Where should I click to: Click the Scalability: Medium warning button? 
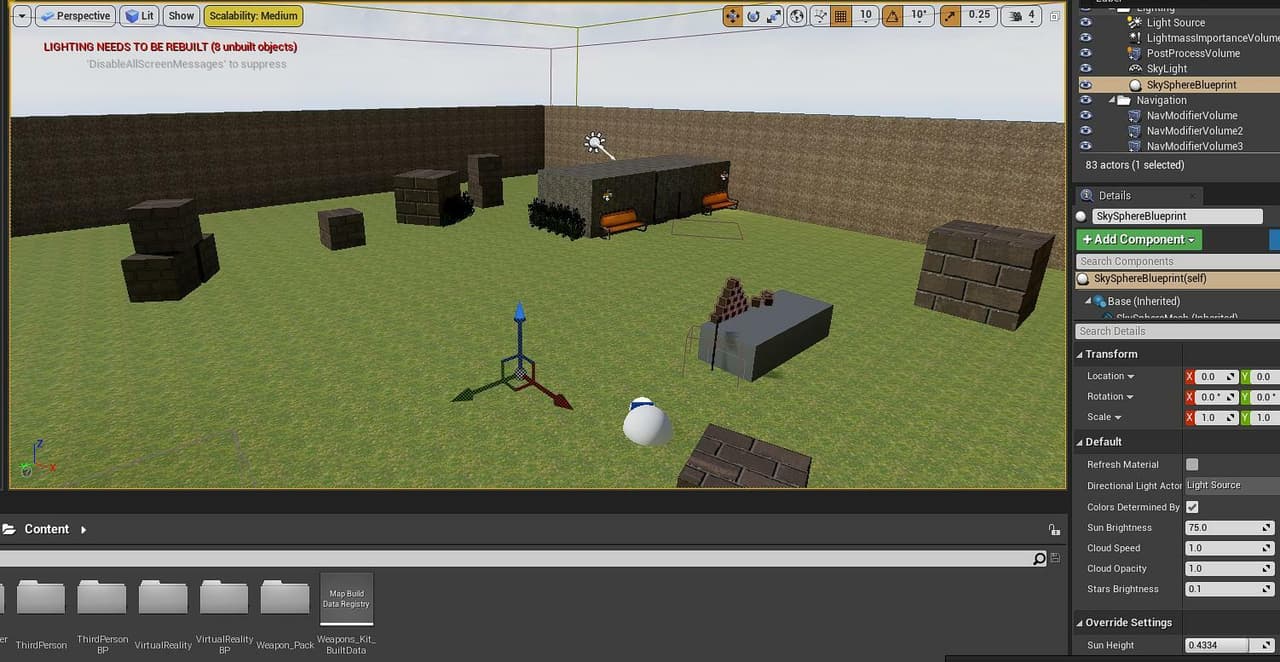coord(253,16)
